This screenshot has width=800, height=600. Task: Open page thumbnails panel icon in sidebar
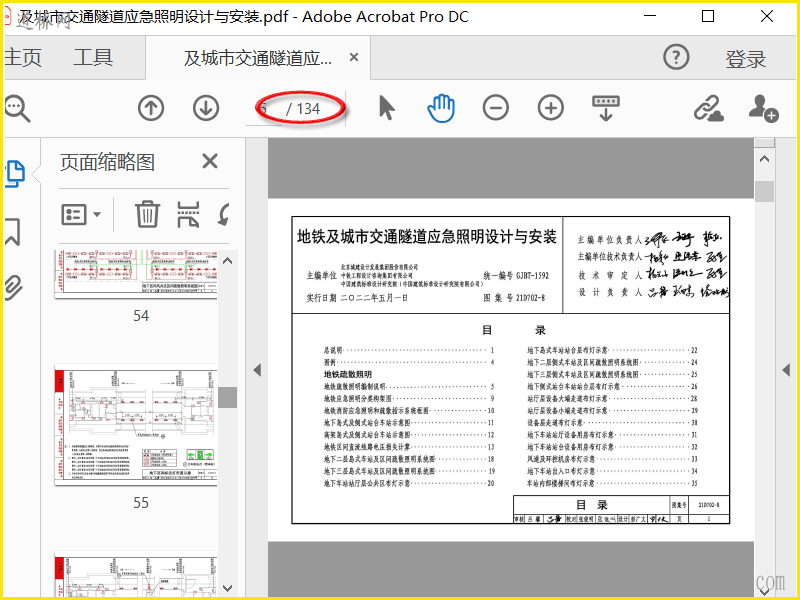15,173
